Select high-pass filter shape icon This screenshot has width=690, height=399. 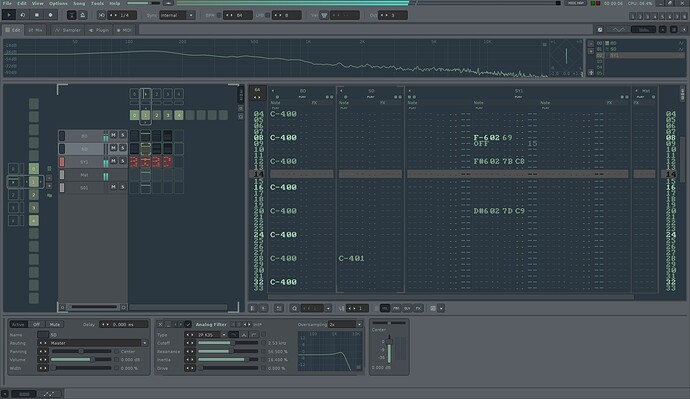[x=254, y=335]
